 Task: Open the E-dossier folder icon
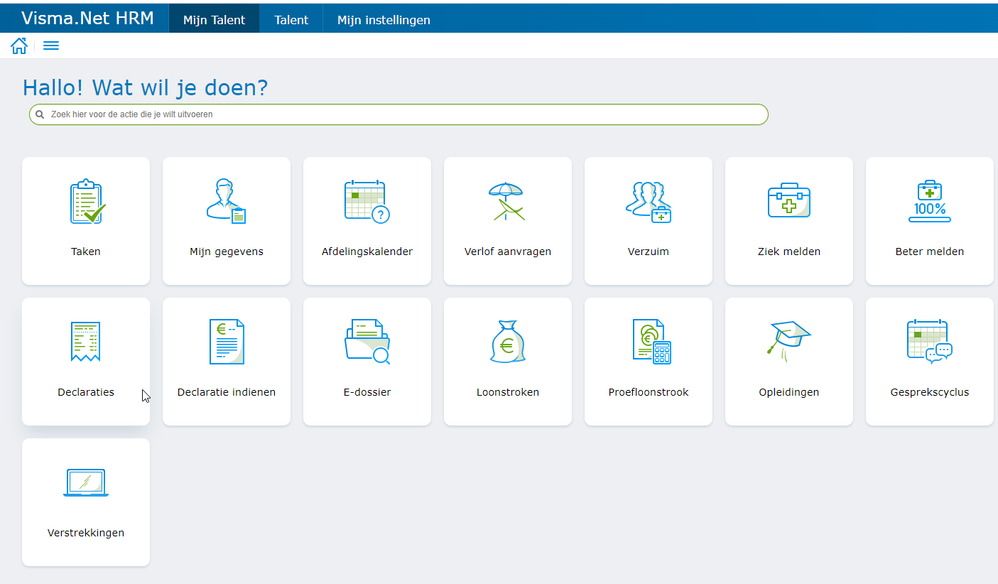pyautogui.click(x=367, y=342)
